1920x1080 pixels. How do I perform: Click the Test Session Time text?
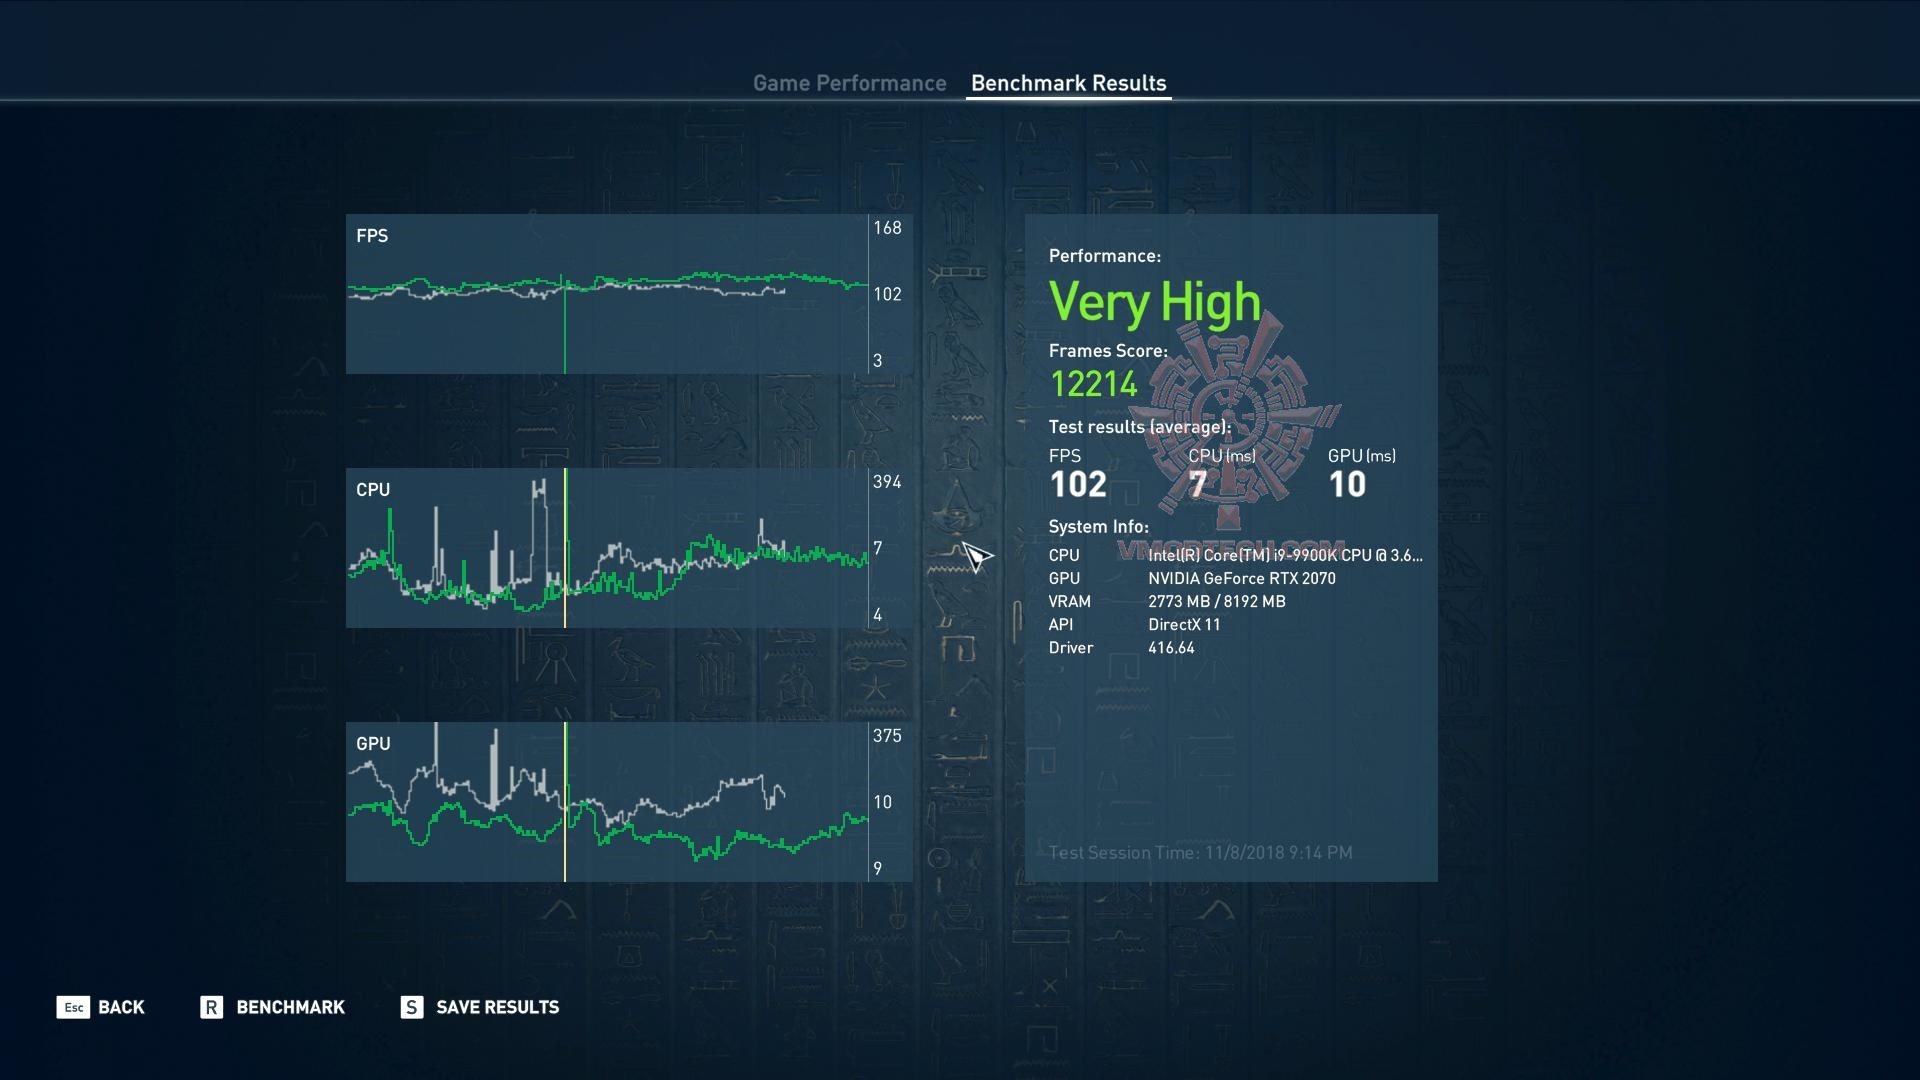(1200, 853)
